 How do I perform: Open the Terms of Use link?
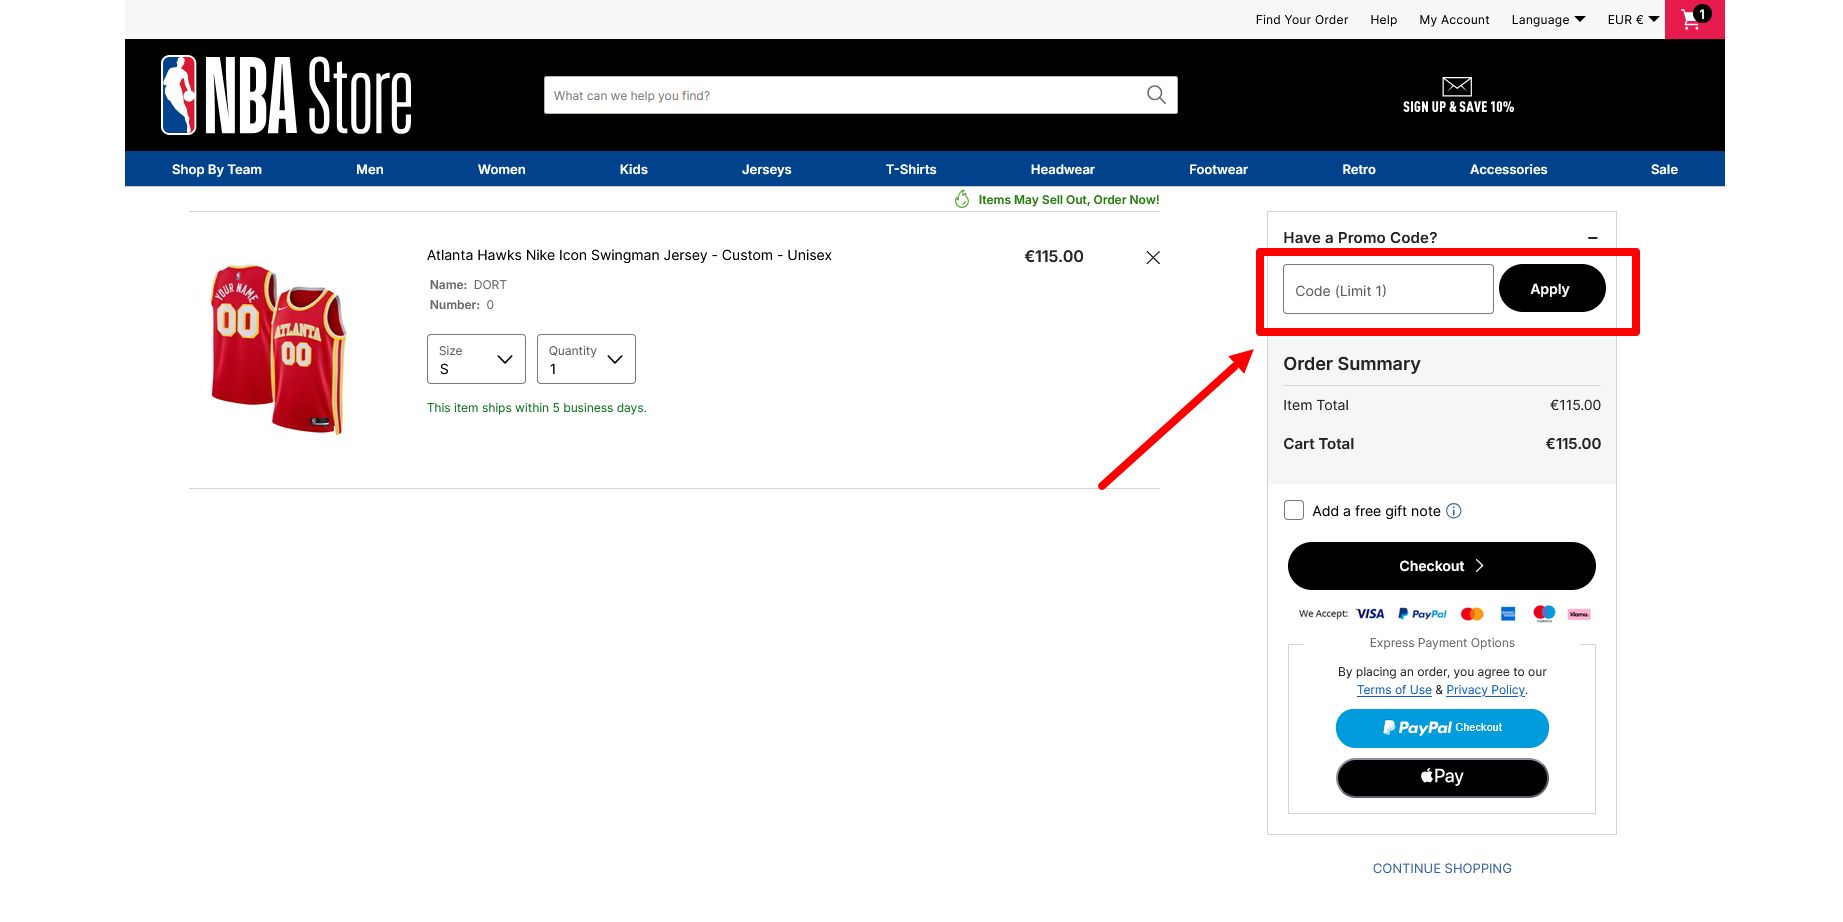(x=1394, y=690)
